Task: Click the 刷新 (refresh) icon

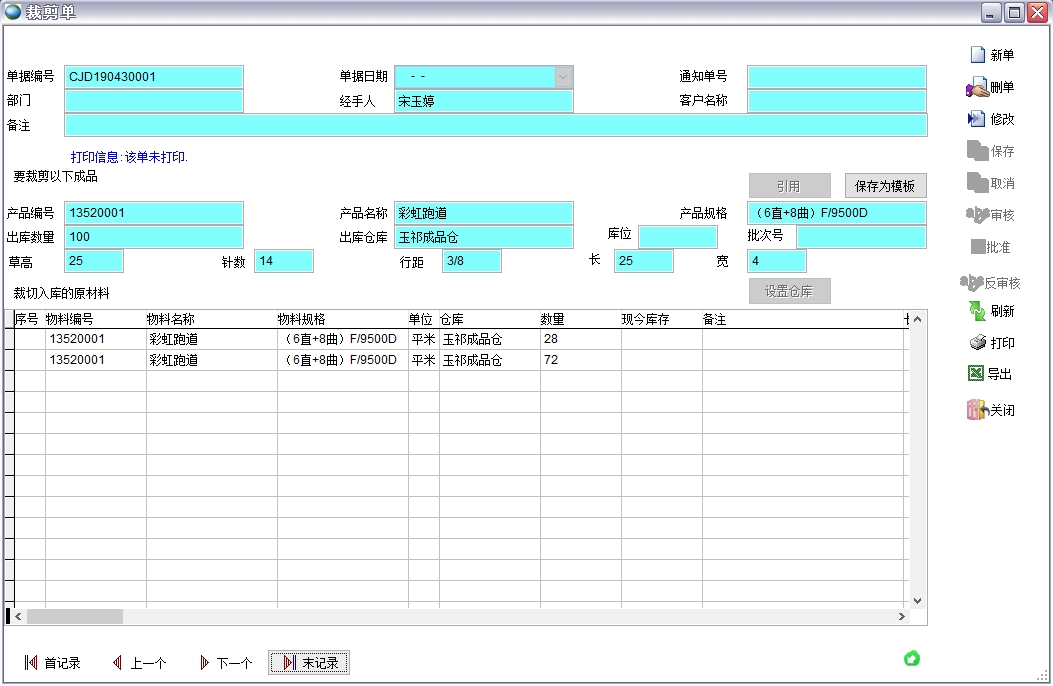Action: 977,311
